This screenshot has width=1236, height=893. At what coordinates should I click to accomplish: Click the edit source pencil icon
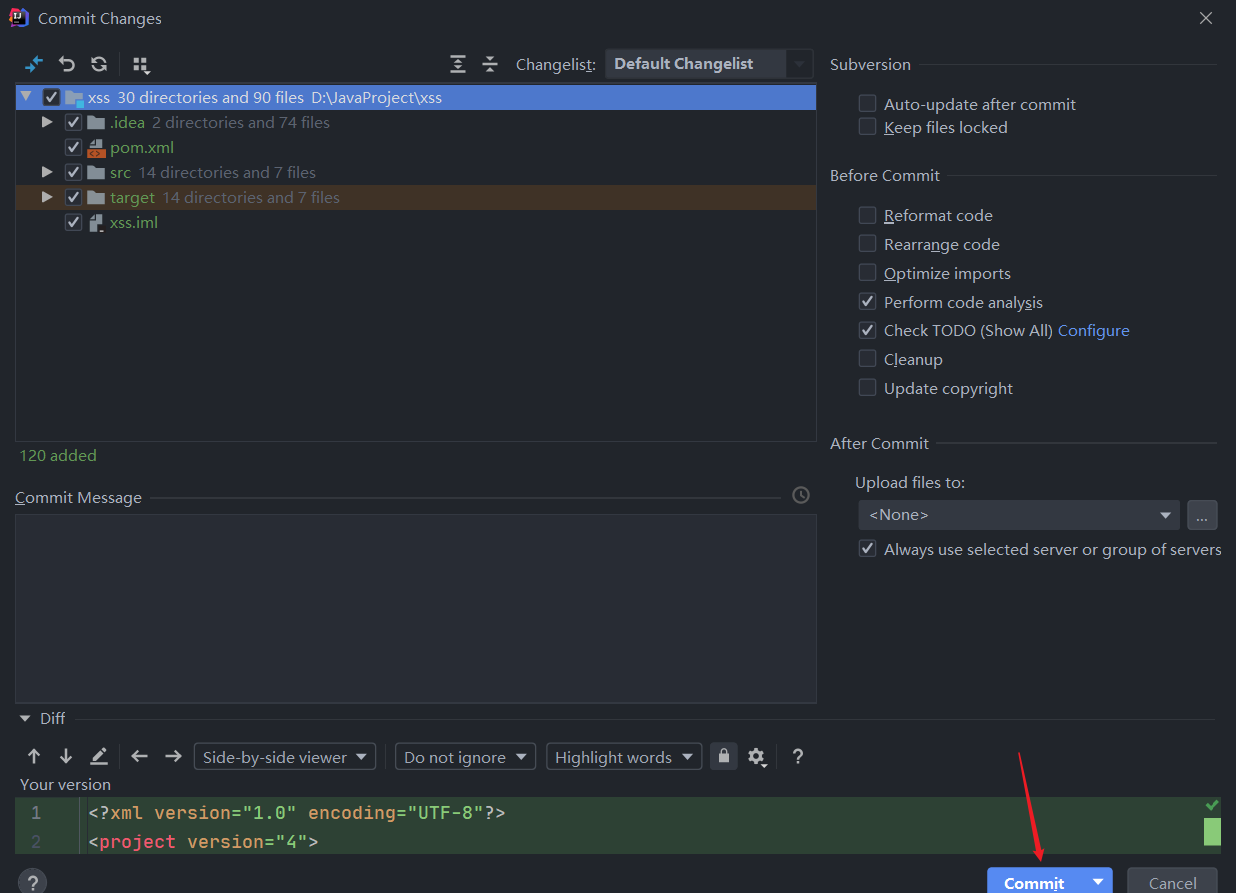pyautogui.click(x=99, y=757)
